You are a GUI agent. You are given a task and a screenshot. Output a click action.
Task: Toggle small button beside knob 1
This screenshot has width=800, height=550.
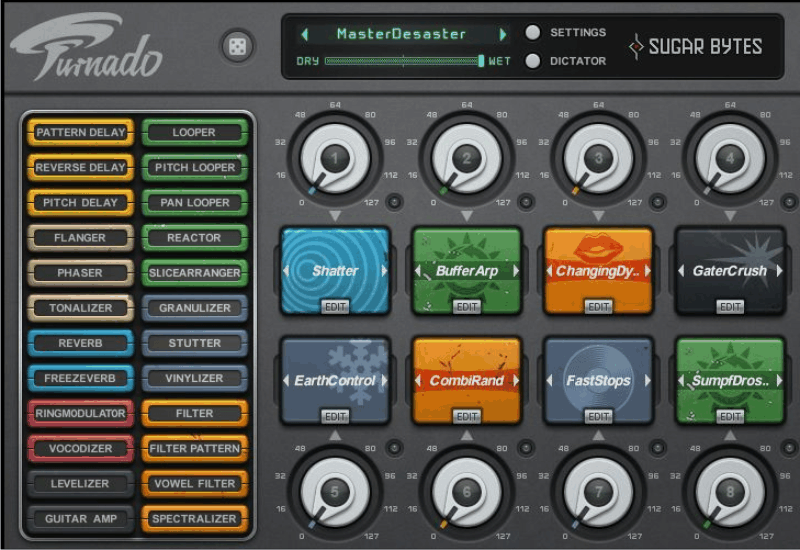tap(394, 201)
